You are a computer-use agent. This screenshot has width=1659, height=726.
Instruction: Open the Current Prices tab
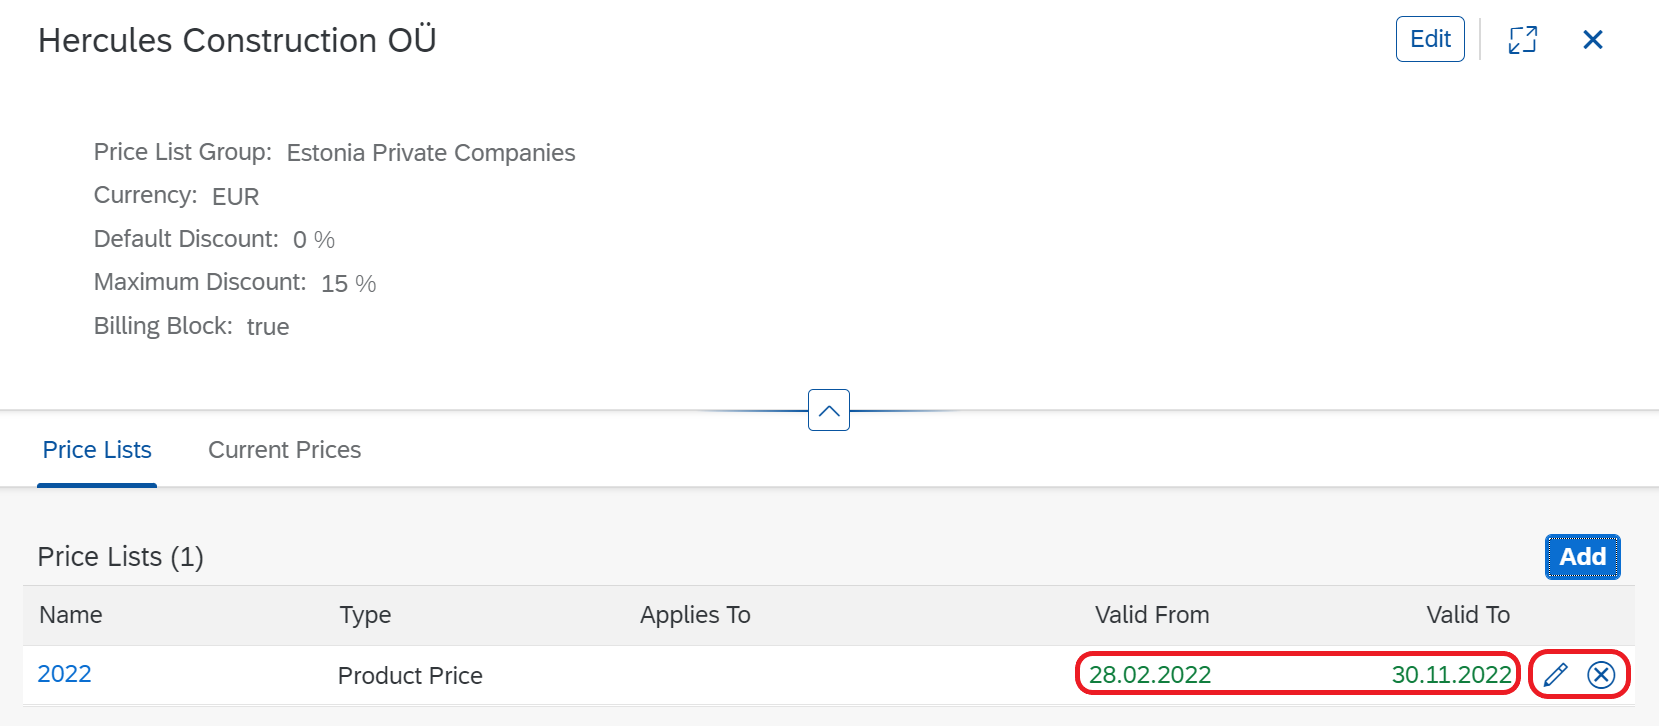[284, 450]
